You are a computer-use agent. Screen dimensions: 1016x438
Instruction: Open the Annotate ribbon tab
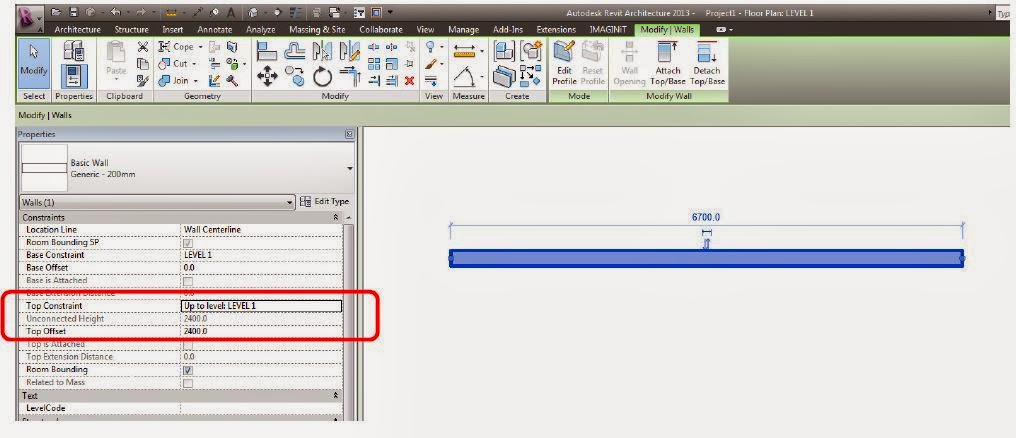(214, 30)
